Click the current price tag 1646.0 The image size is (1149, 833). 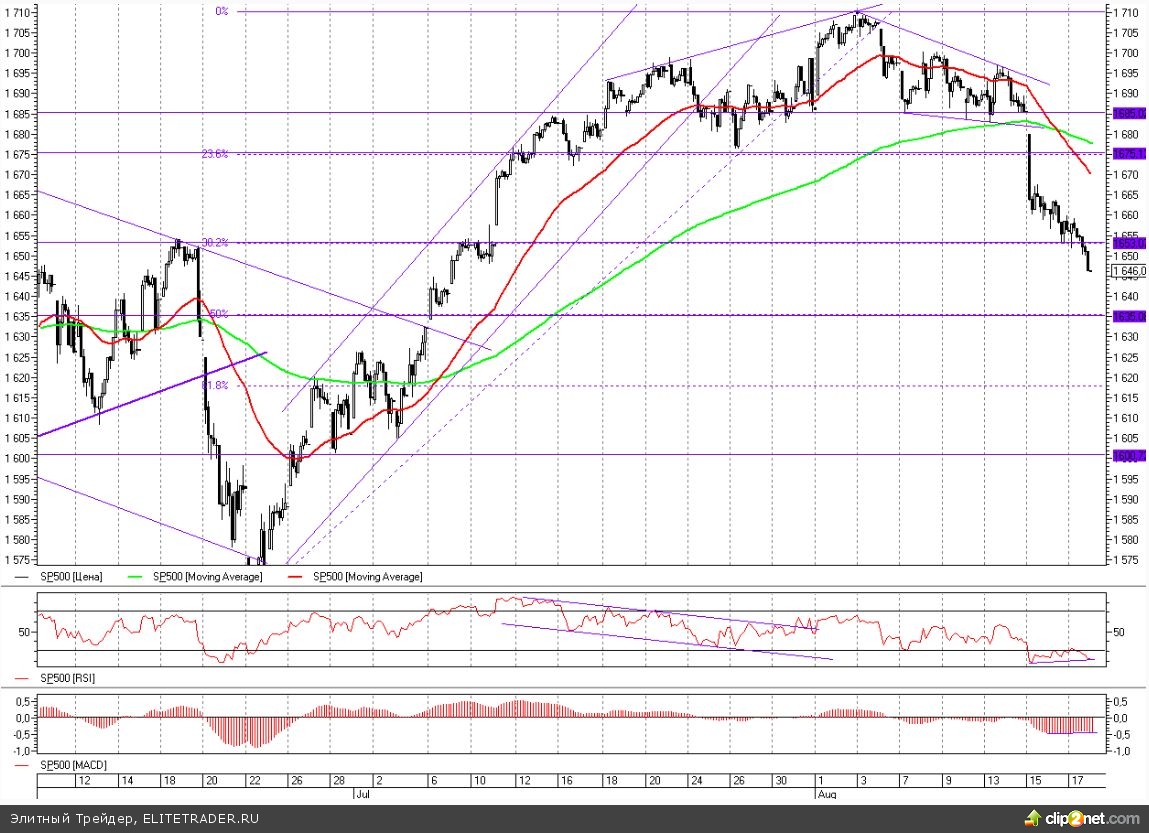pos(1129,271)
